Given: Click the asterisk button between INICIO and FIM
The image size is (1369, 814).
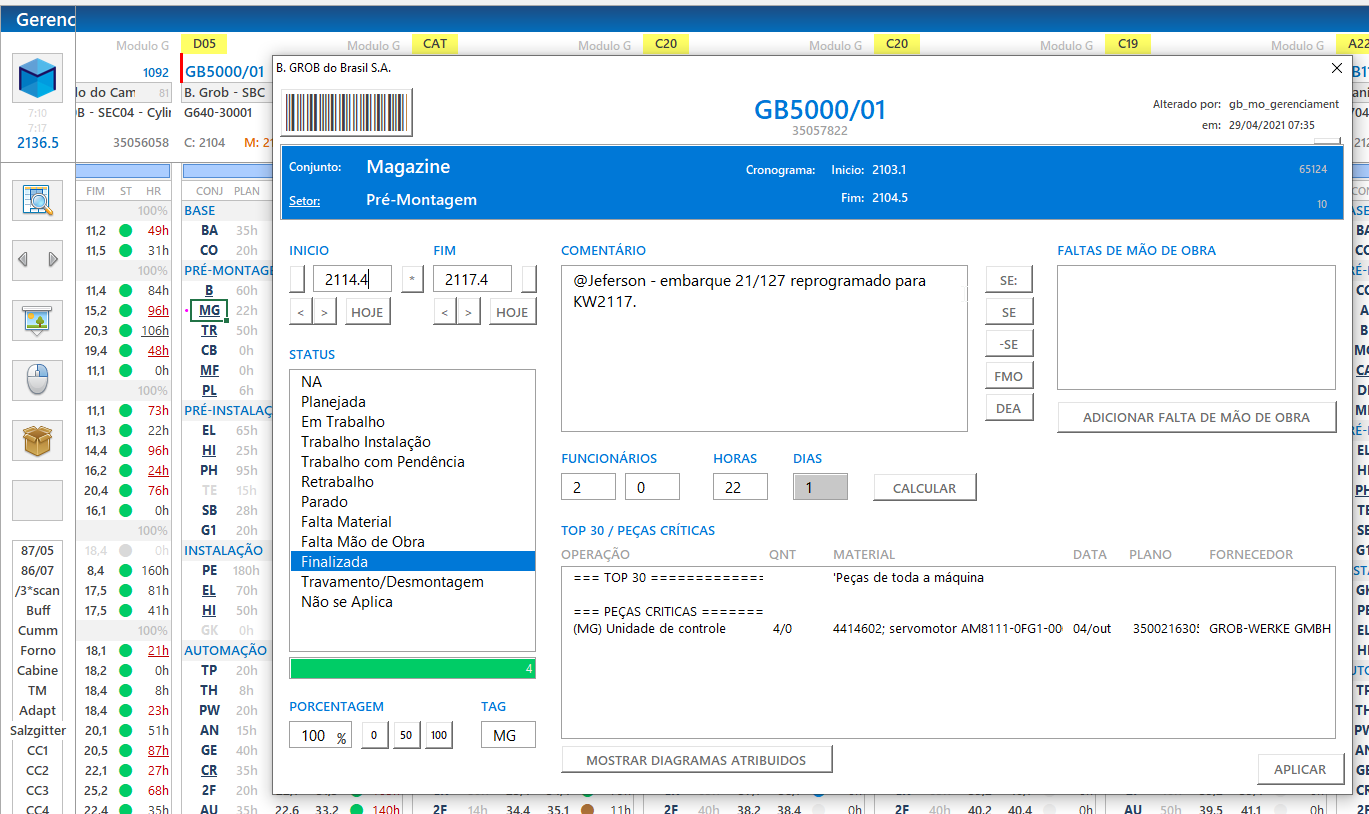Looking at the screenshot, I should 412,279.
